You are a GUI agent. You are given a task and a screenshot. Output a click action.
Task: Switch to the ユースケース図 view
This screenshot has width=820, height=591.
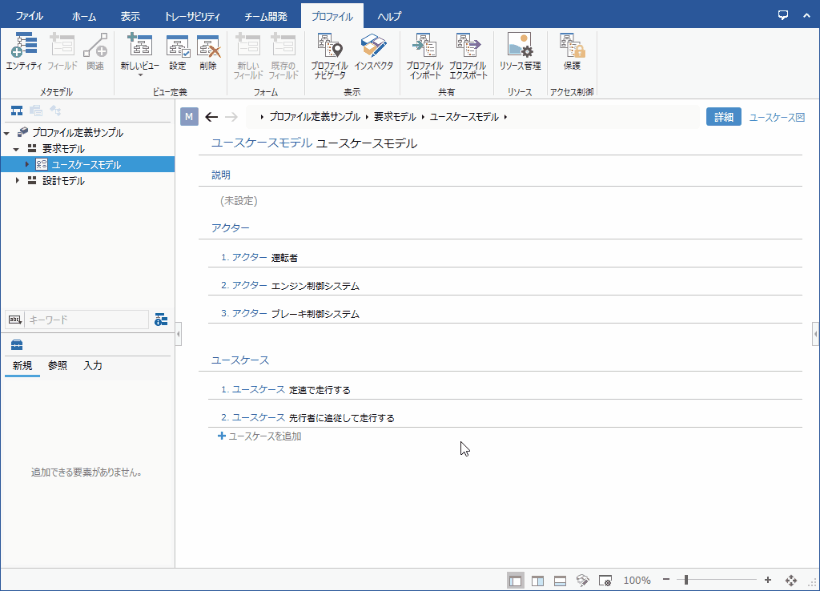[777, 117]
